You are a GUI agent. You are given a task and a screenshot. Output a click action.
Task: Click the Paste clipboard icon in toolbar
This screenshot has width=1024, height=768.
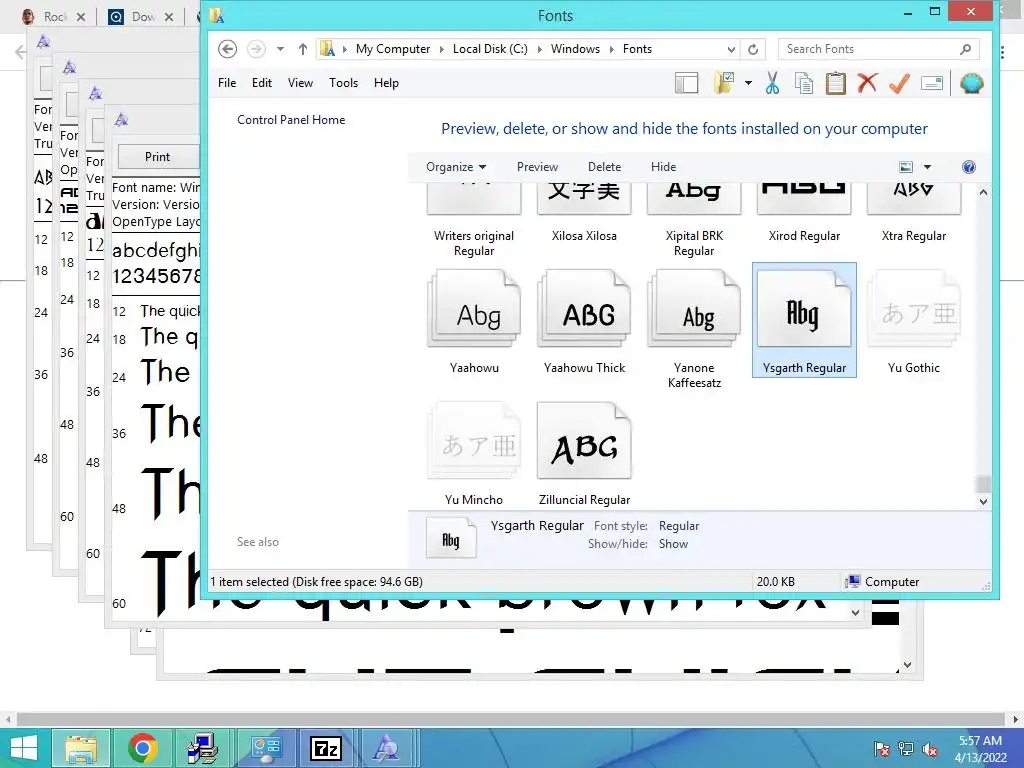[835, 84]
